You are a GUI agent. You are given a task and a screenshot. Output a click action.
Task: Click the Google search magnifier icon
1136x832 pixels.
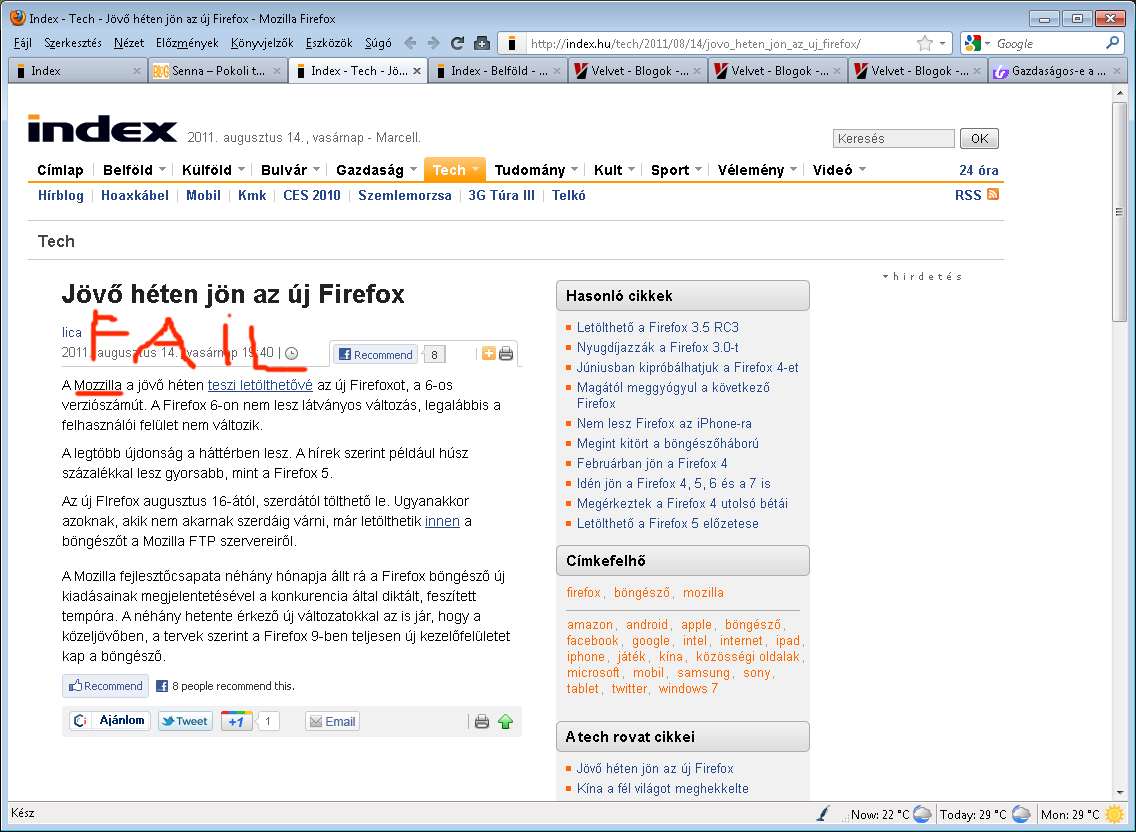[x=1112, y=43]
